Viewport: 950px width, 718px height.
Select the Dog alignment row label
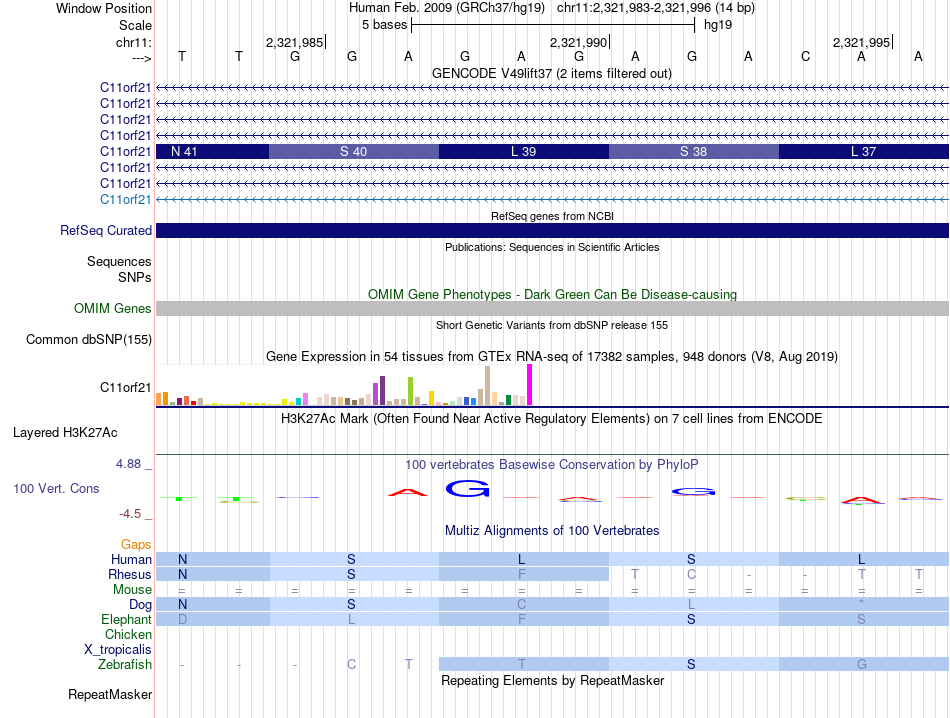141,605
